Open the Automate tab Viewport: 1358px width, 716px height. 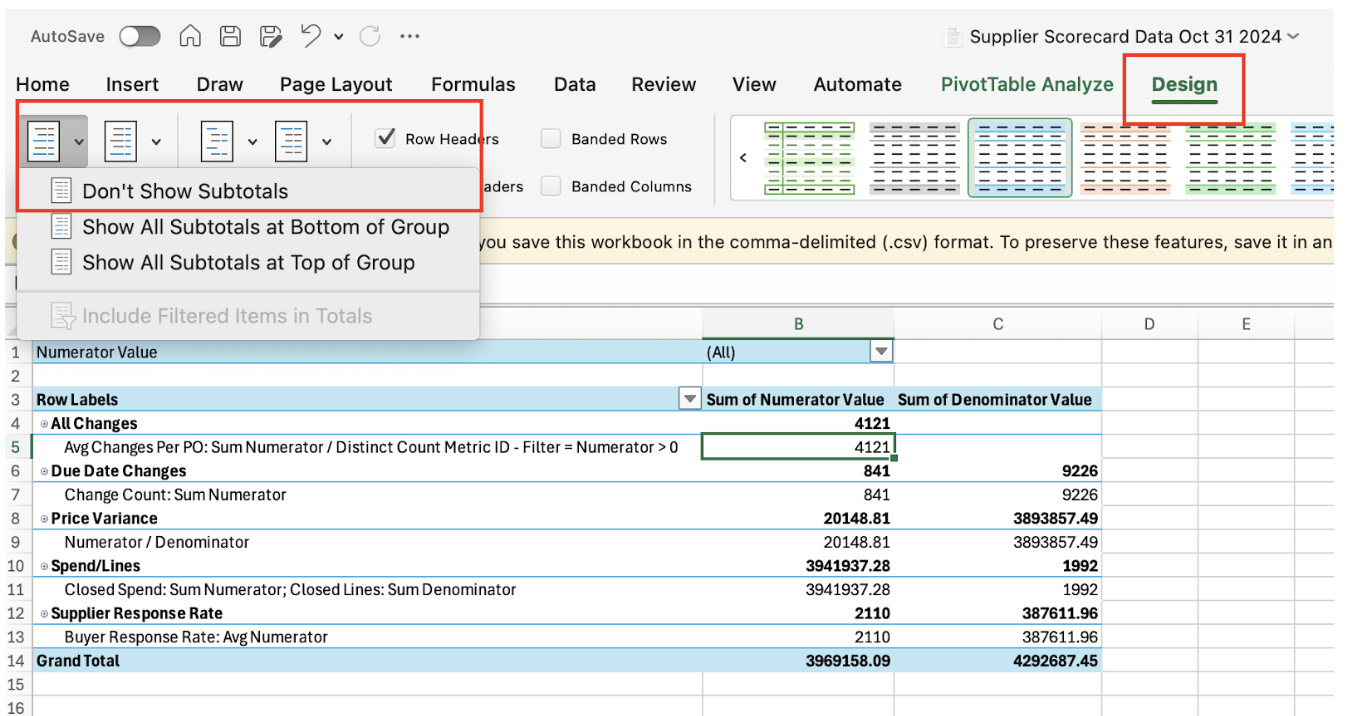point(858,85)
